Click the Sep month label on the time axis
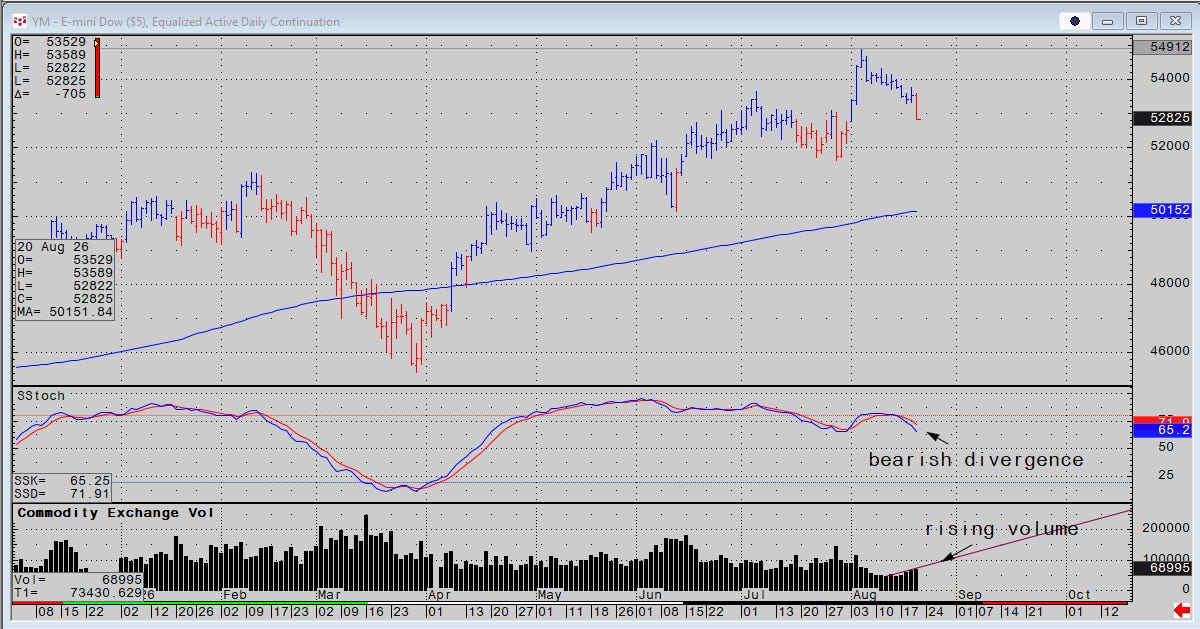 969,594
